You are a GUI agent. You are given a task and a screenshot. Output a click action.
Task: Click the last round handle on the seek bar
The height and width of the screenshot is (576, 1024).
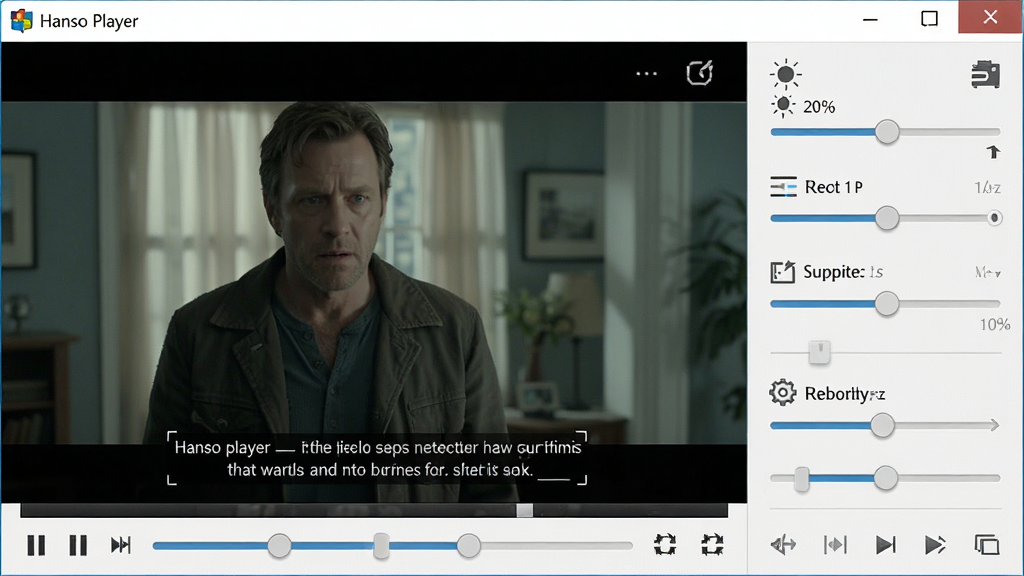tap(468, 546)
